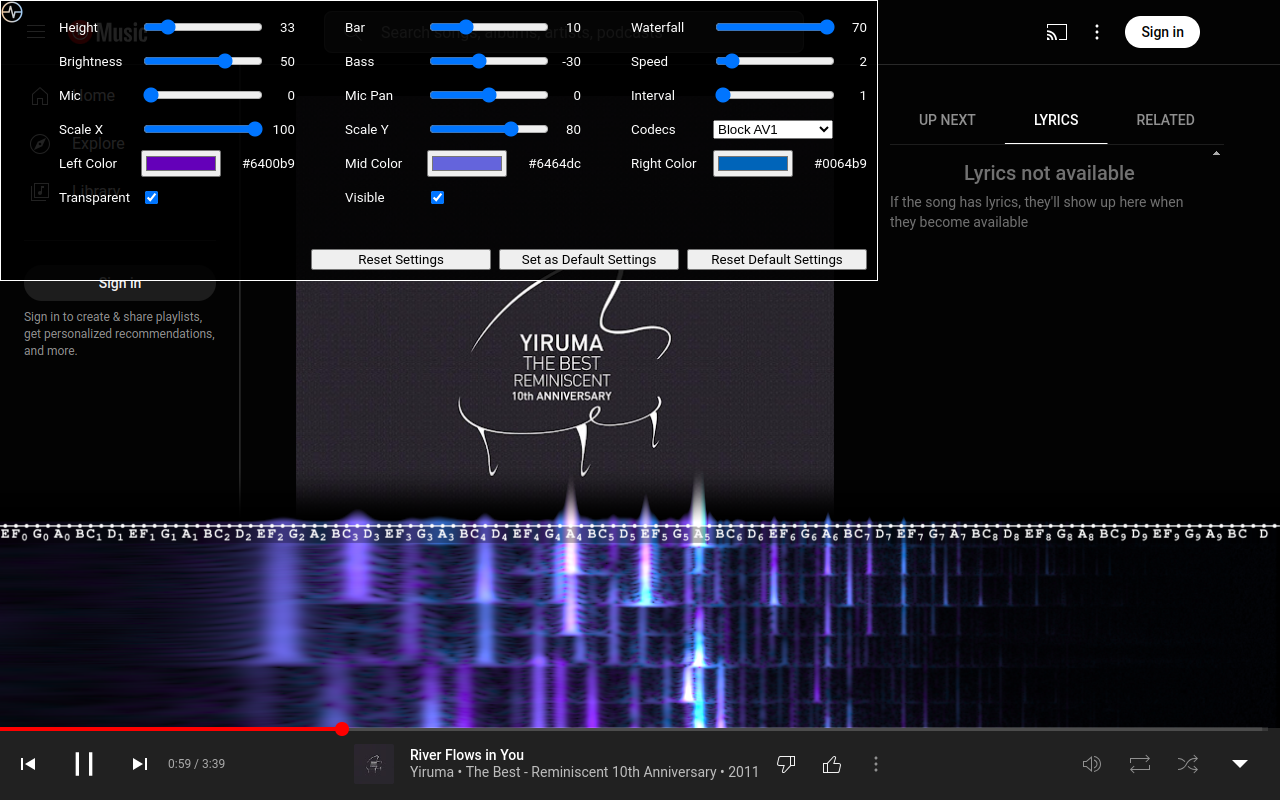Image resolution: width=1280 pixels, height=800 pixels.
Task: Click the 0:59 / 3:39 time display
Action: click(x=196, y=764)
